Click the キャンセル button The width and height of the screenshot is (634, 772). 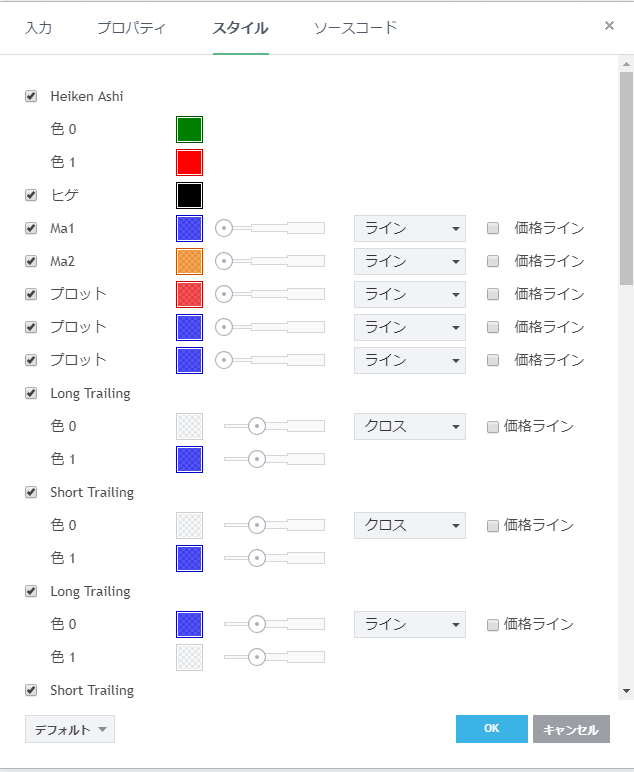coord(571,729)
